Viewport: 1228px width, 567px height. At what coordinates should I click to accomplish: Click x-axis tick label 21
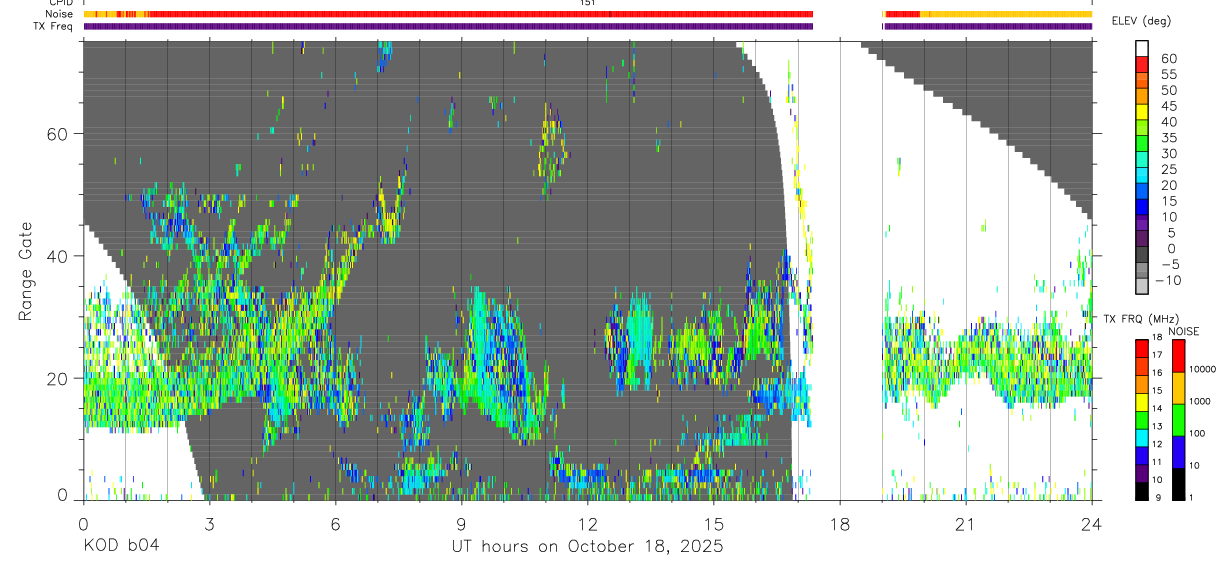(965, 523)
